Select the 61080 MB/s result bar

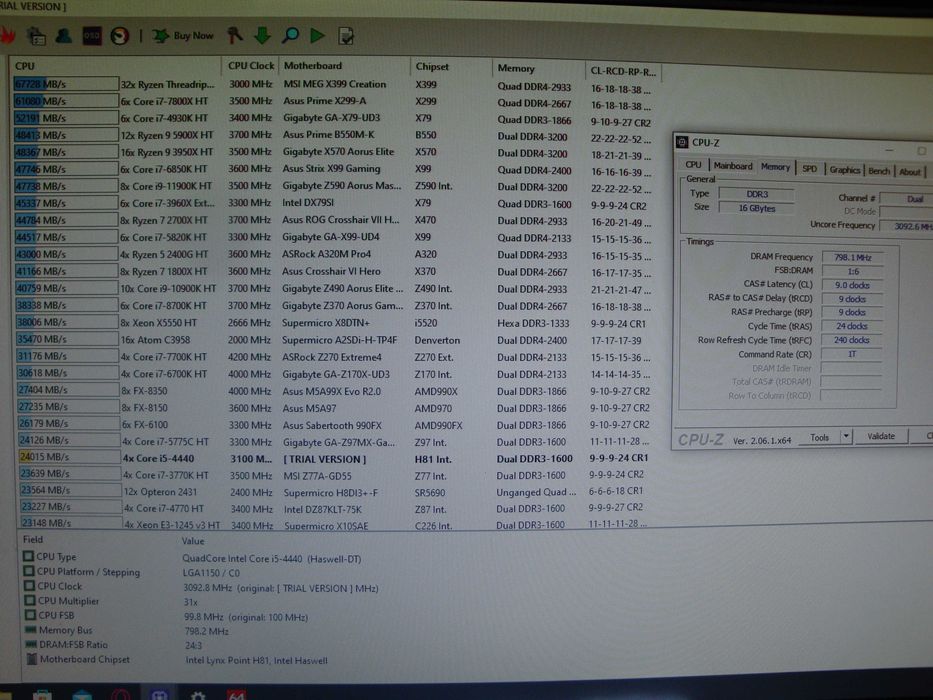[x=66, y=101]
